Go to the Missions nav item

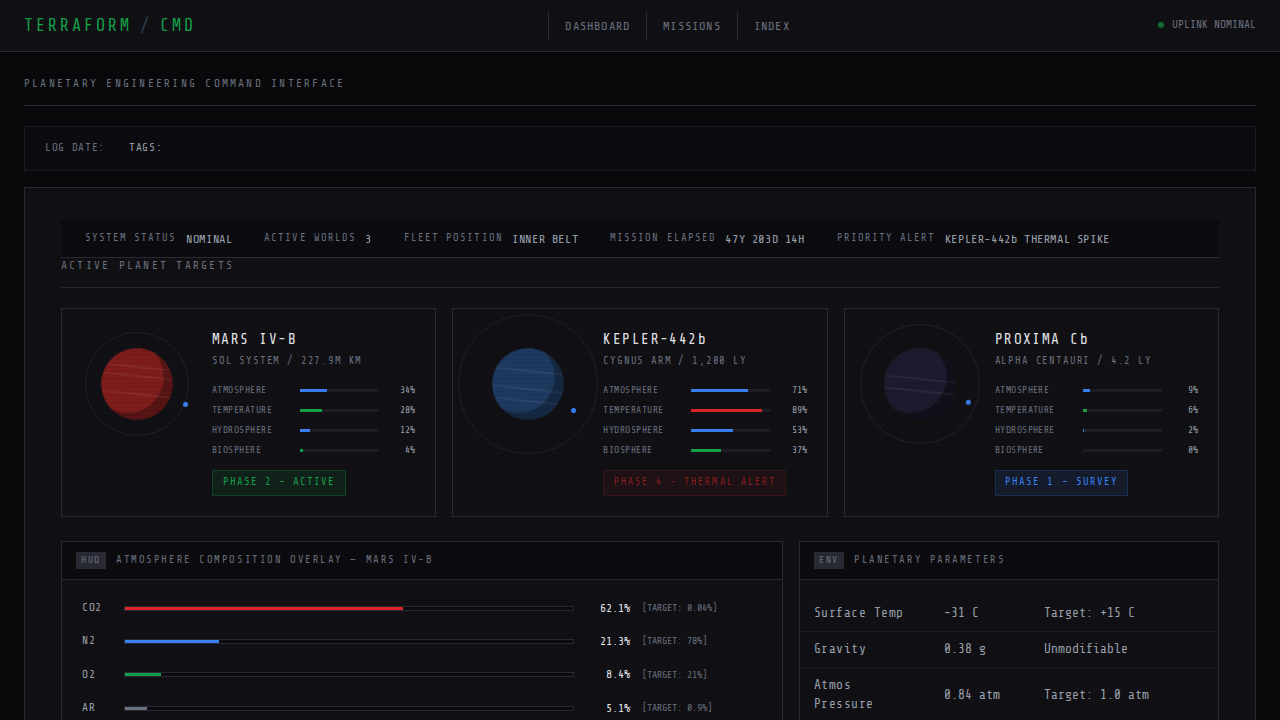(x=691, y=26)
